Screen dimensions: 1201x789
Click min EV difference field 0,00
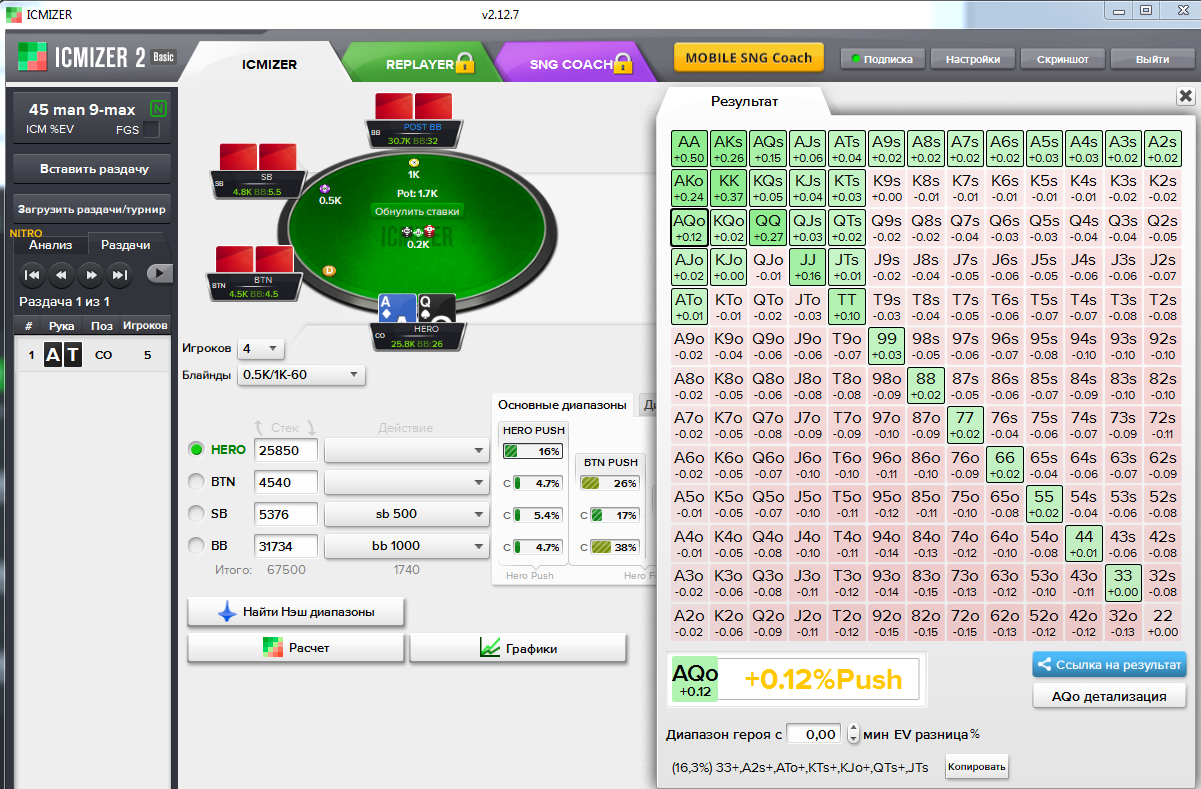click(814, 734)
